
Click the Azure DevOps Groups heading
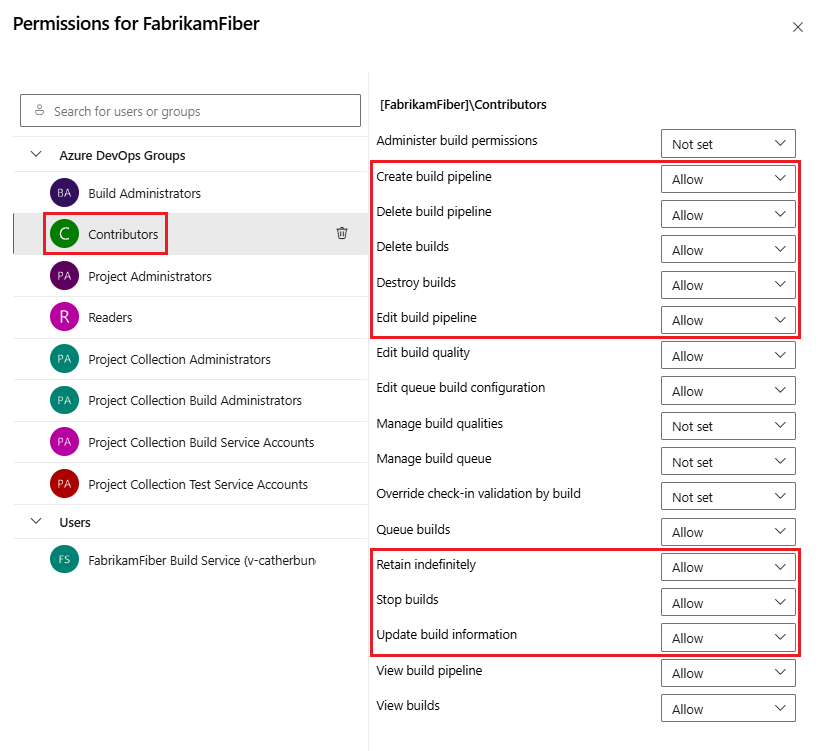[x=122, y=156]
